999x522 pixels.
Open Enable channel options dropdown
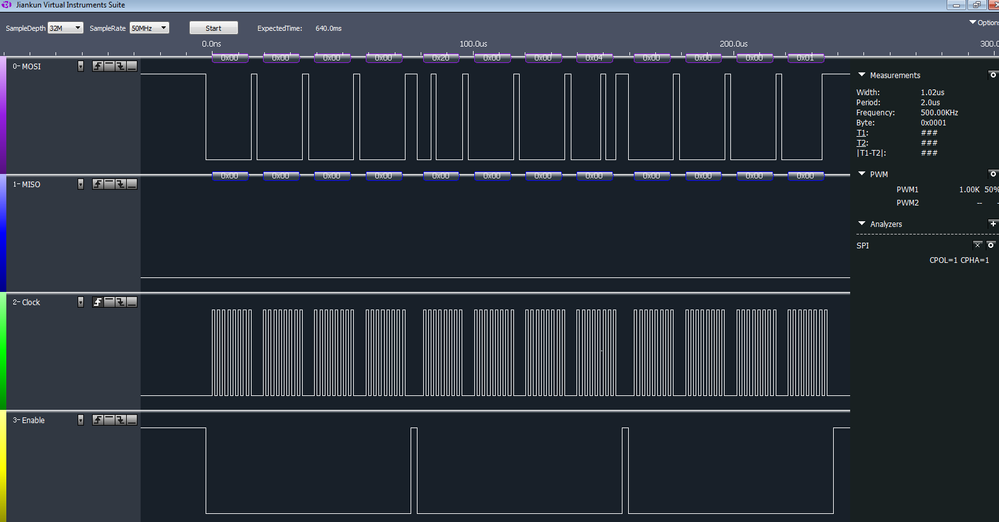click(80, 420)
